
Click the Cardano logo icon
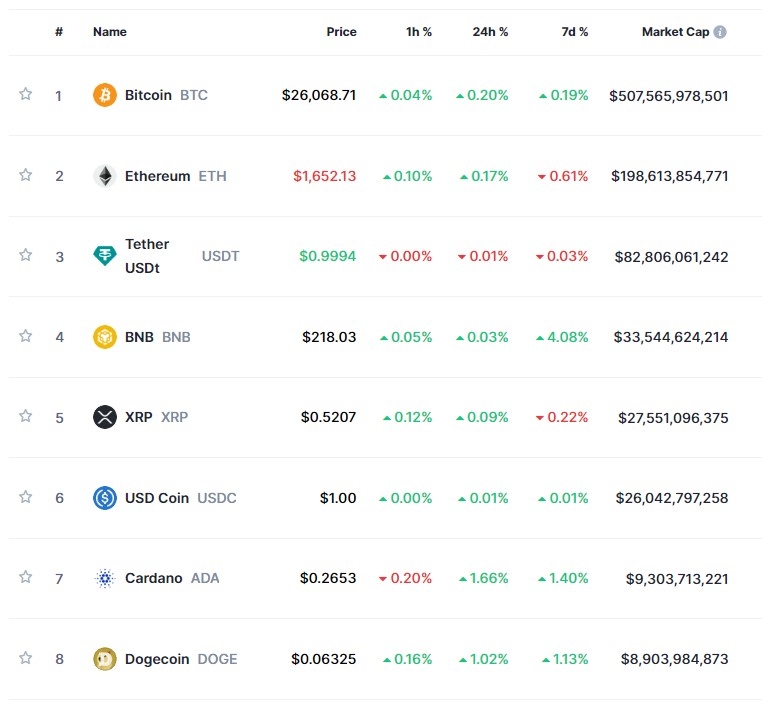tap(104, 578)
